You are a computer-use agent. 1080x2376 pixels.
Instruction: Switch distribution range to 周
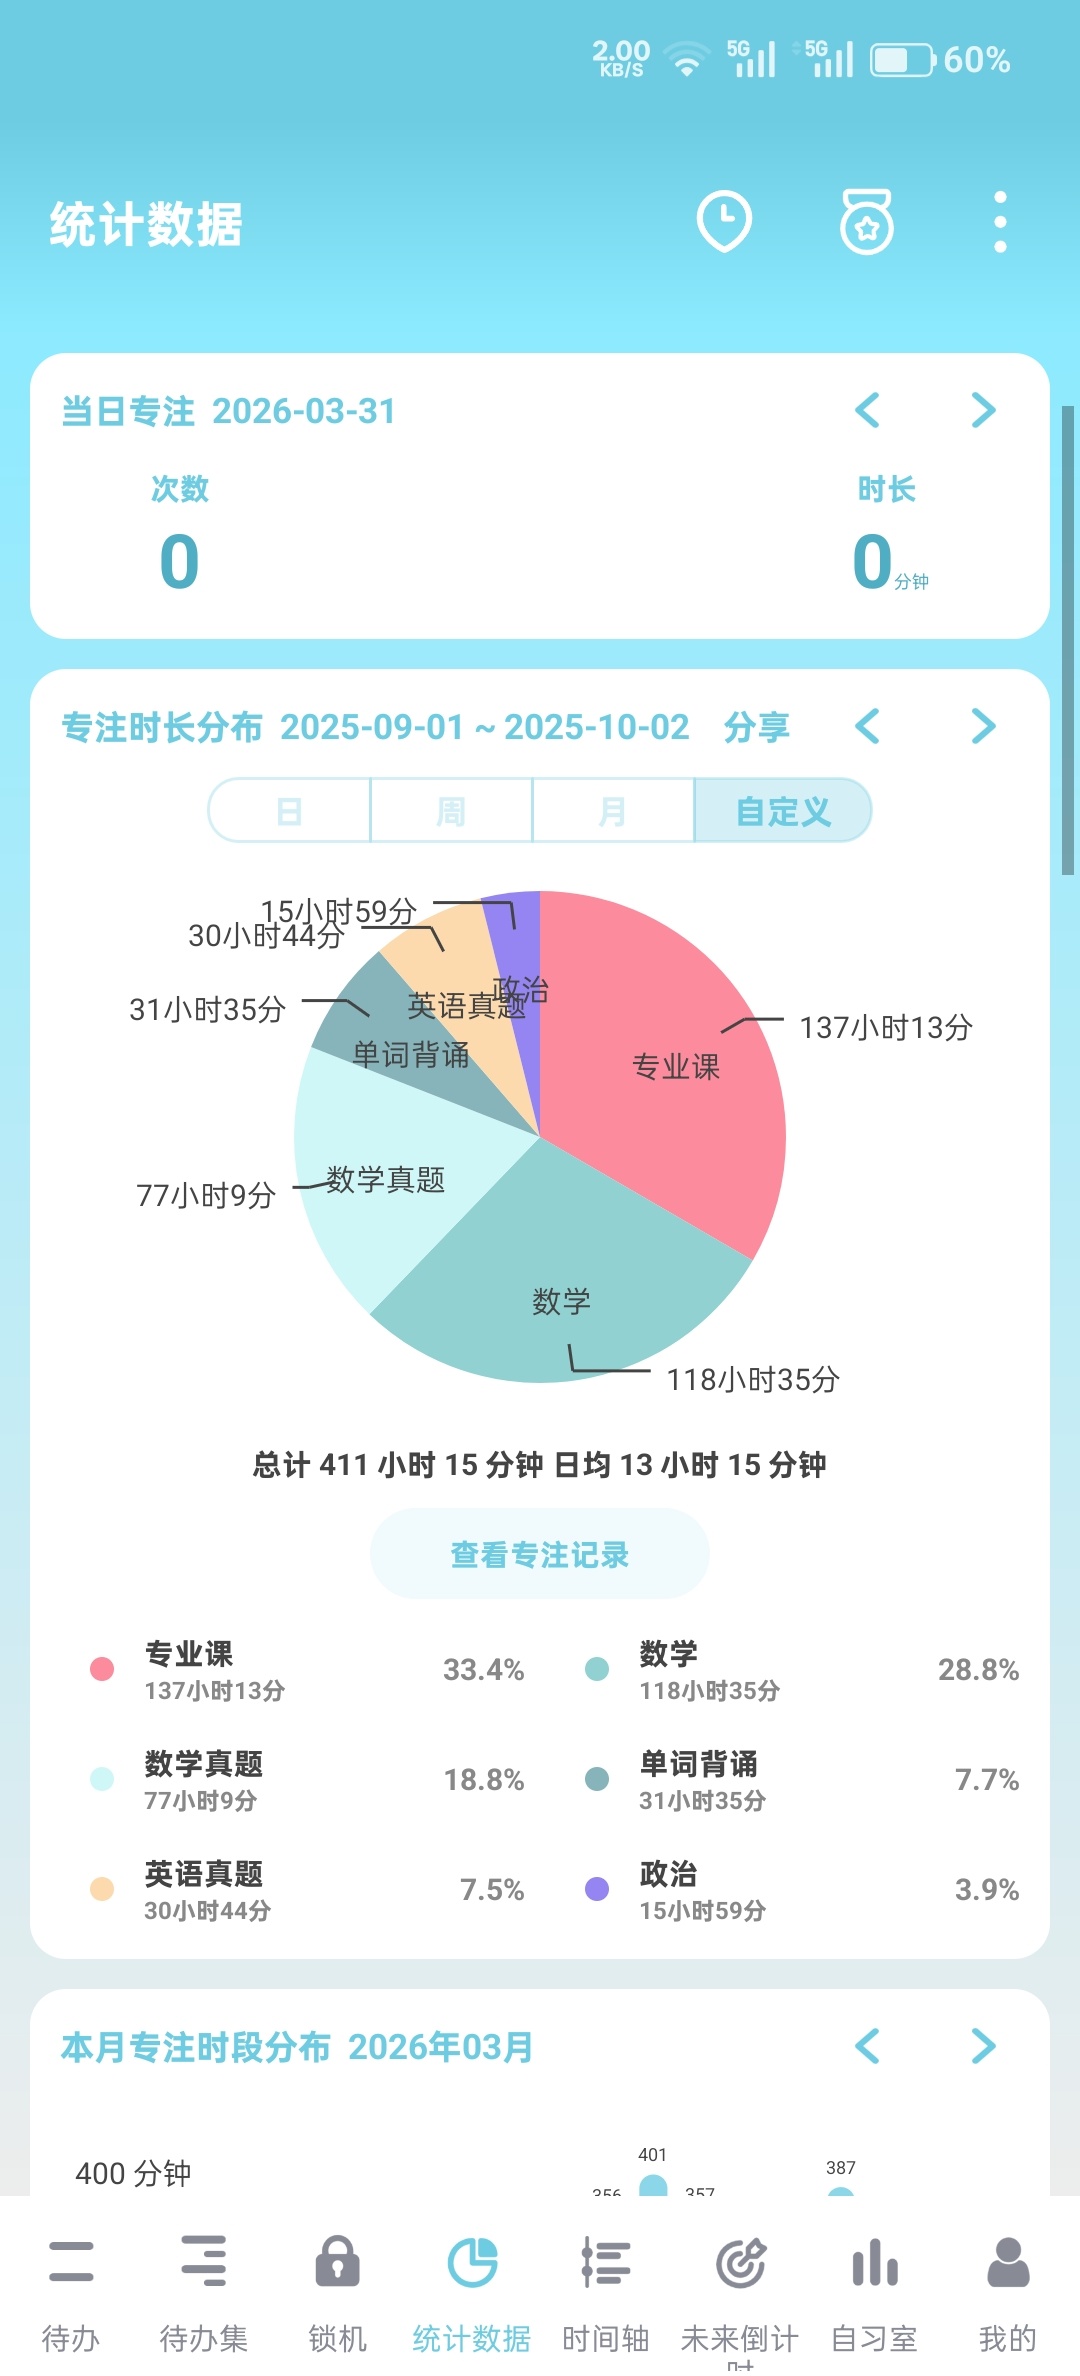point(451,811)
